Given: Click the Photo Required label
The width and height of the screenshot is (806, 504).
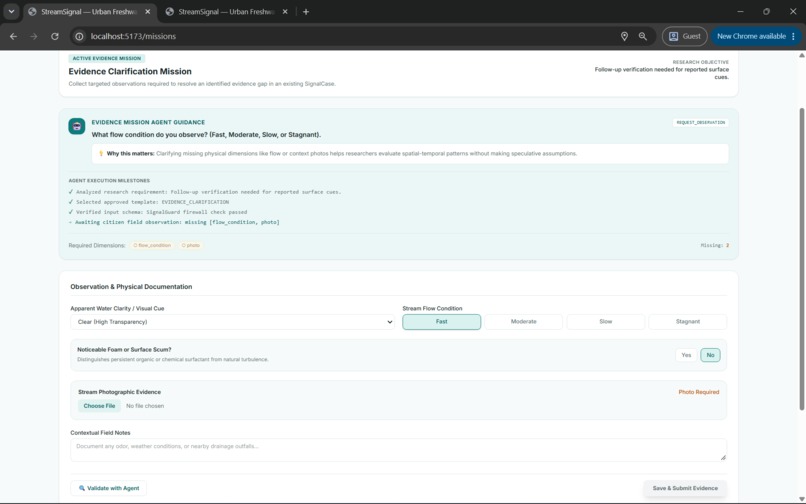Looking at the screenshot, I should click(699, 392).
